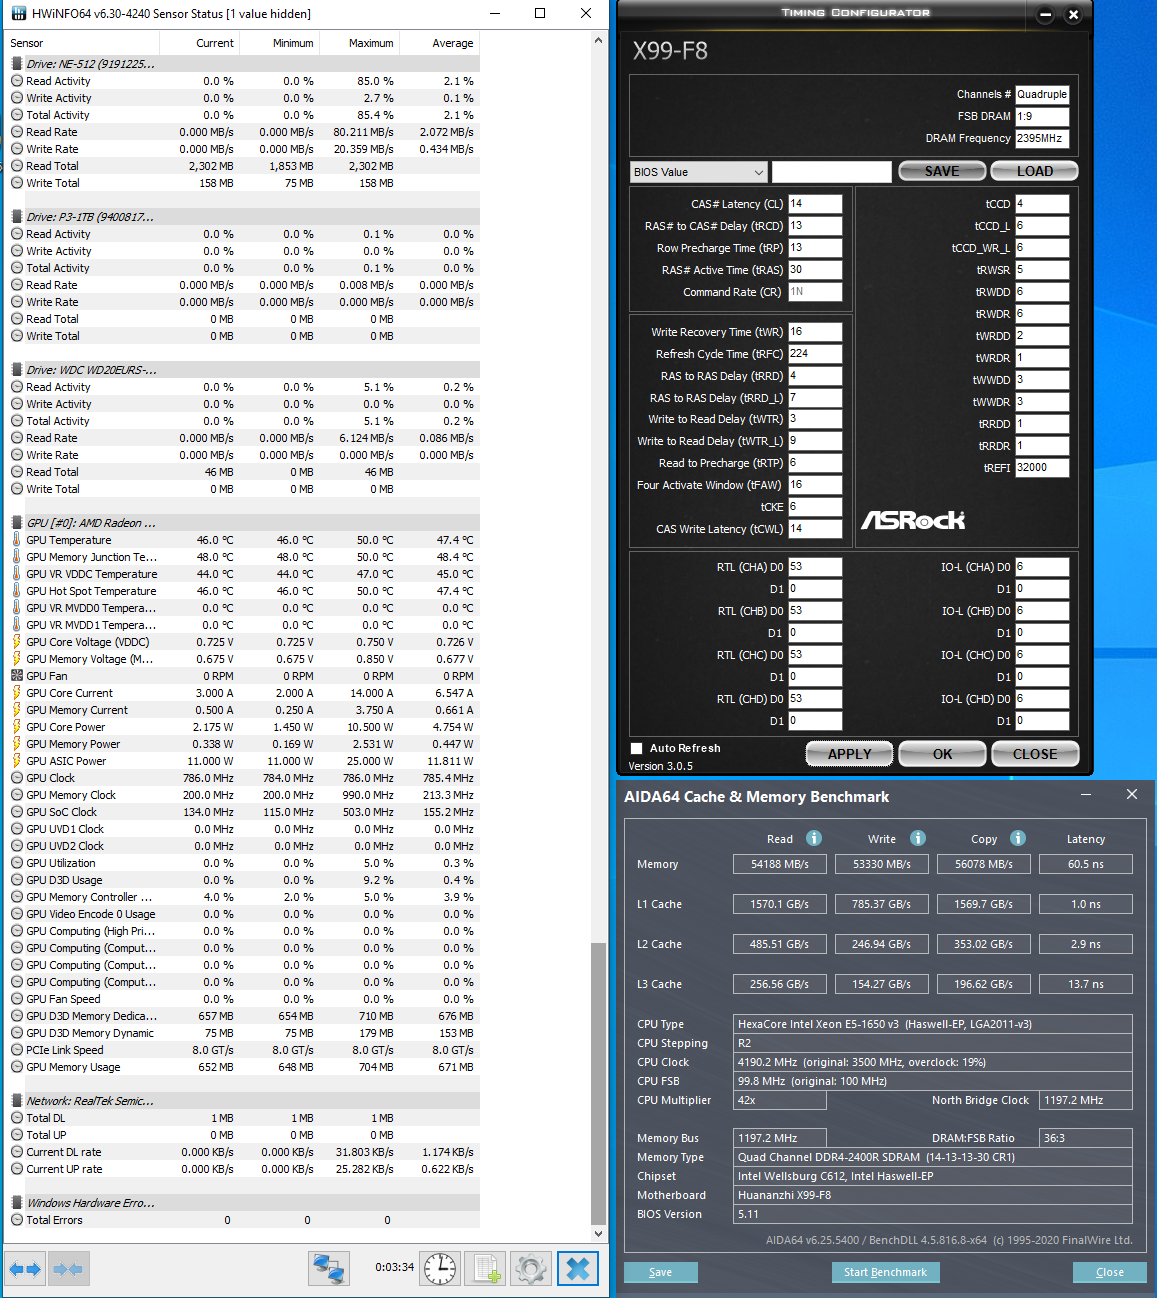1157x1298 pixels.
Task: Toggle the Auto Refresh checkbox
Action: (636, 748)
